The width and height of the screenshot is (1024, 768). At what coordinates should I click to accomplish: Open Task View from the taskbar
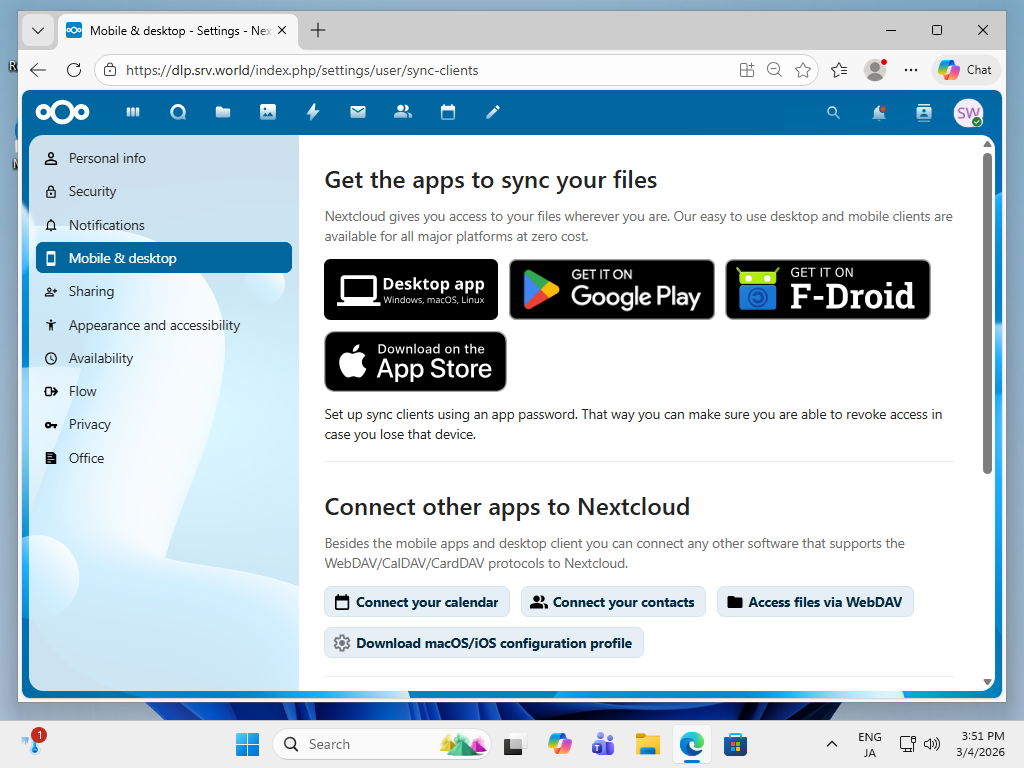tap(514, 744)
